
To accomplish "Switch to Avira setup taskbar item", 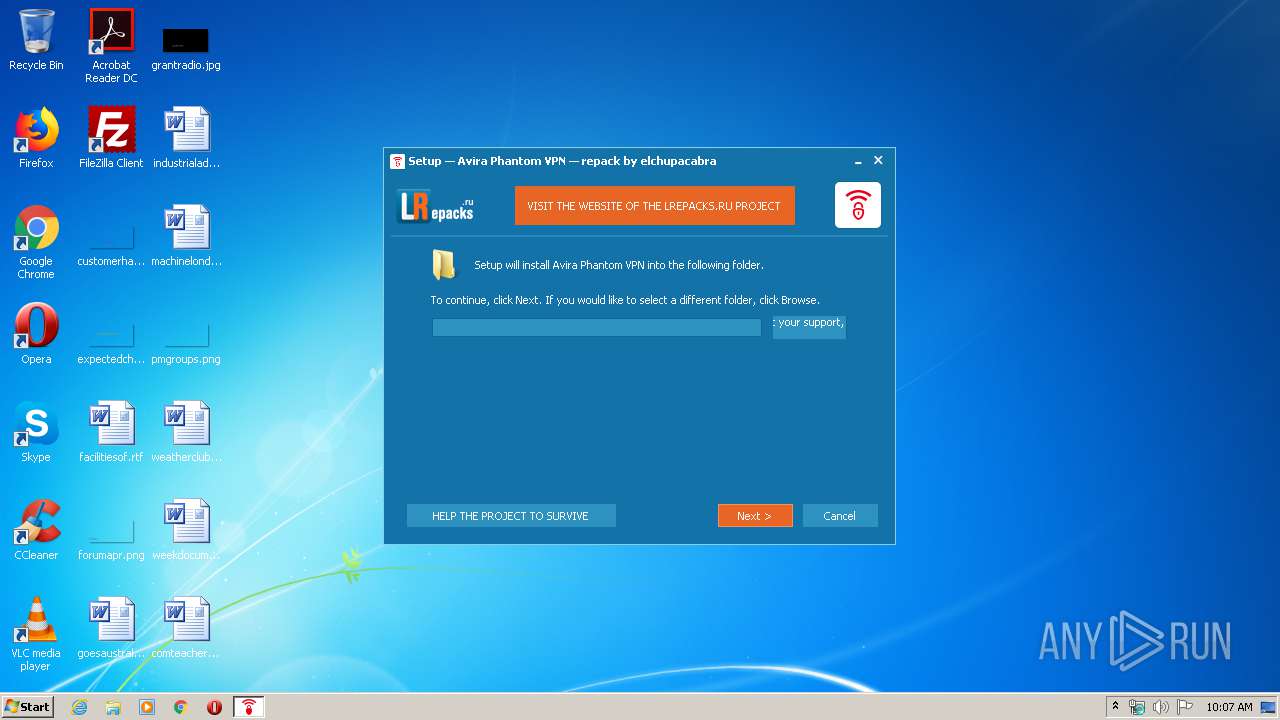I will pos(249,707).
